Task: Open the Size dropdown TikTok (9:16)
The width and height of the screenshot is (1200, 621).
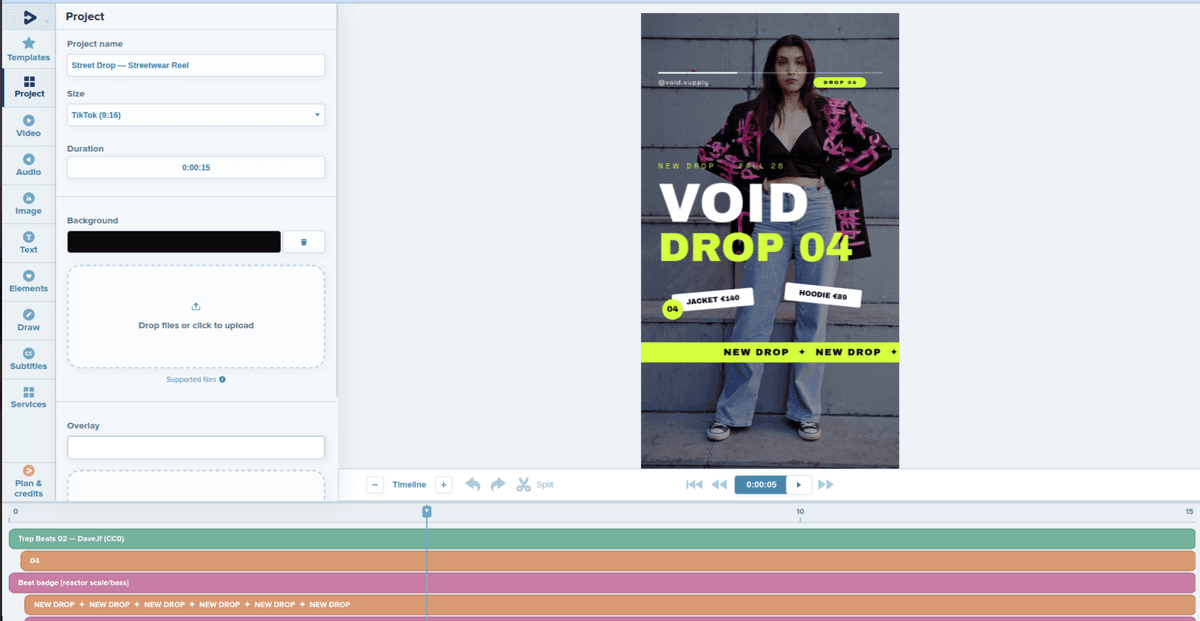Action: (196, 115)
